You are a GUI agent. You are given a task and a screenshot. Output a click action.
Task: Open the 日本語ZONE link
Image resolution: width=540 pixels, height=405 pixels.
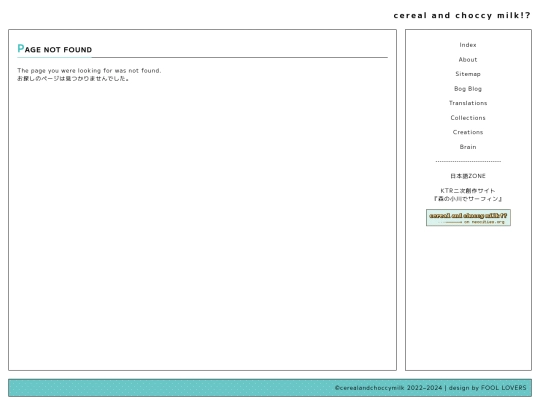(468, 176)
